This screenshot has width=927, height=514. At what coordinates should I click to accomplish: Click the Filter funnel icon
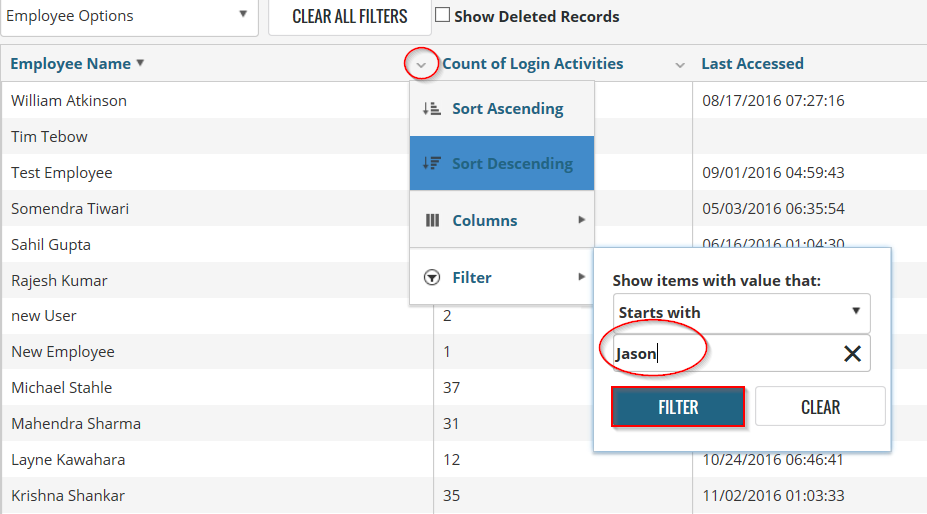coord(432,278)
